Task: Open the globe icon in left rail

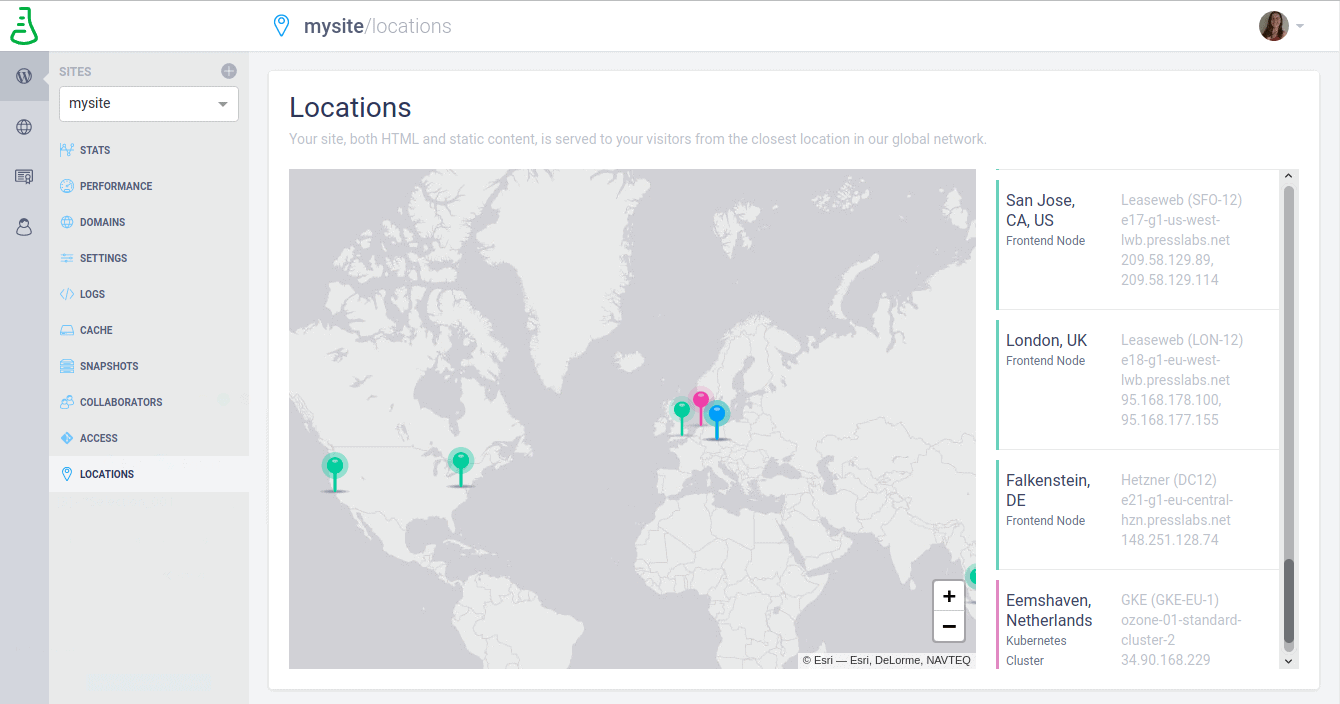Action: 24,127
